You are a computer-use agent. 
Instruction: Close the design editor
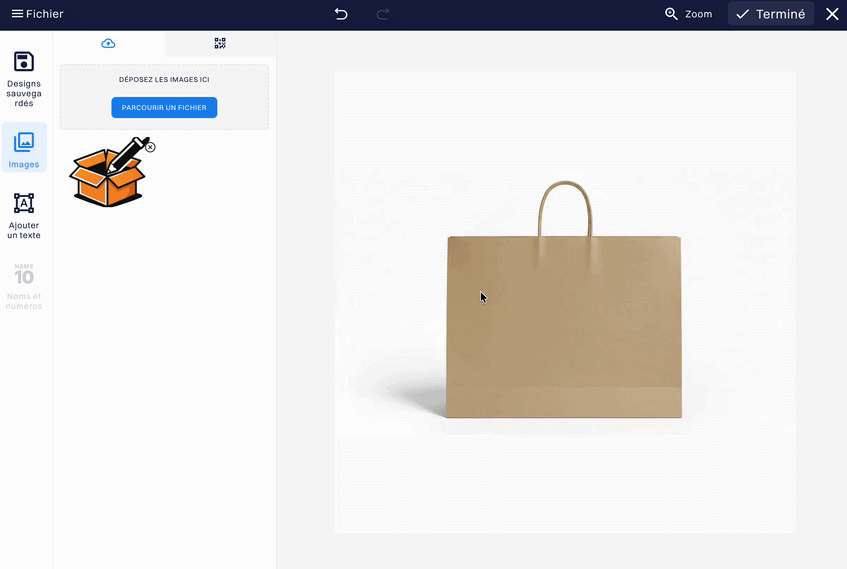(831, 14)
